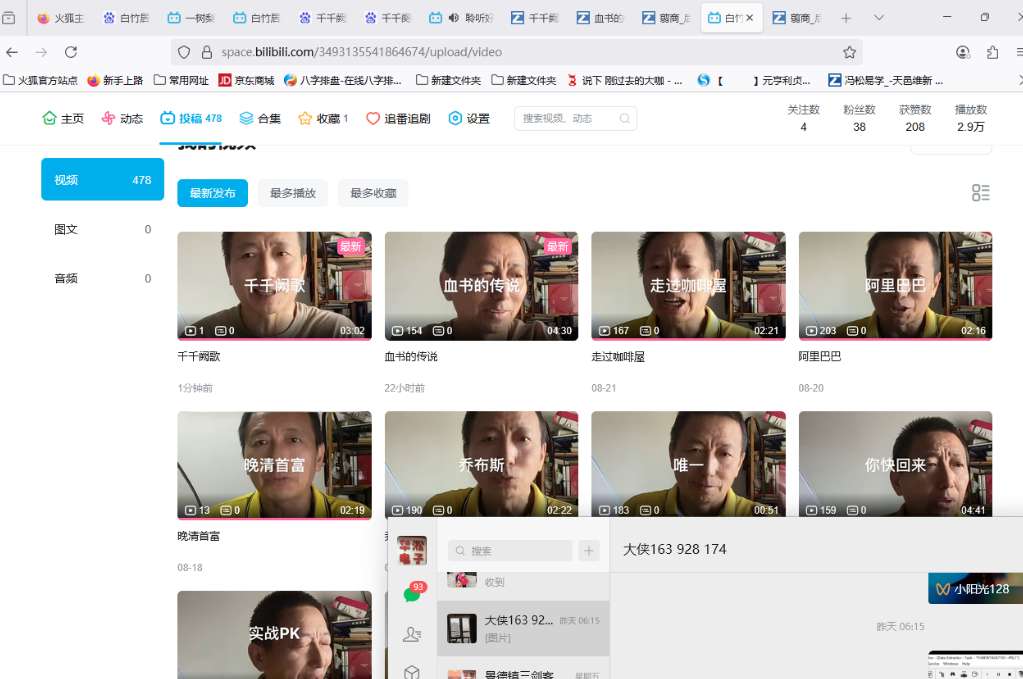This screenshot has width=1023, height=679.
Task: Click WeChat plus add button
Action: (588, 551)
